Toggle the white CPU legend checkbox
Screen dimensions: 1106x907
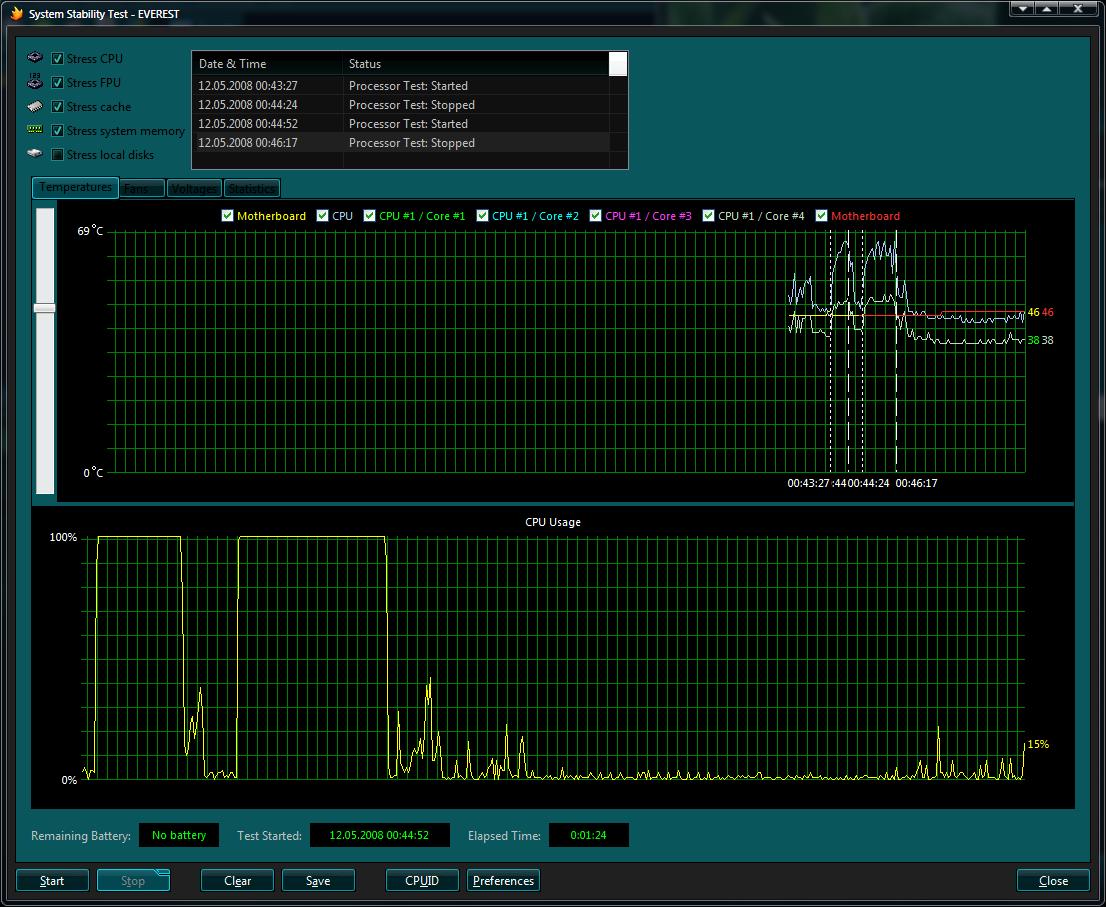tap(322, 215)
